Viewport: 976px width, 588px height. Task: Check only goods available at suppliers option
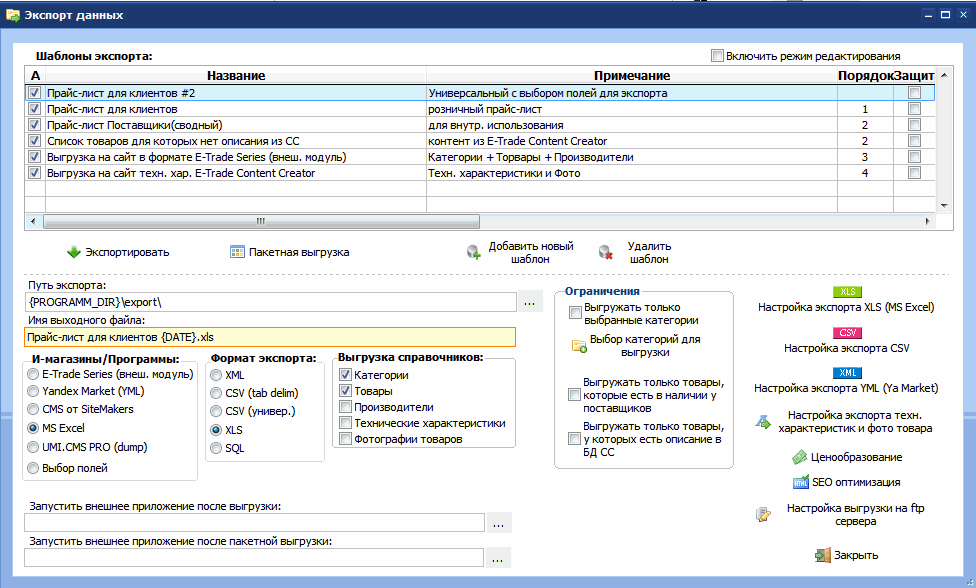[x=575, y=395]
